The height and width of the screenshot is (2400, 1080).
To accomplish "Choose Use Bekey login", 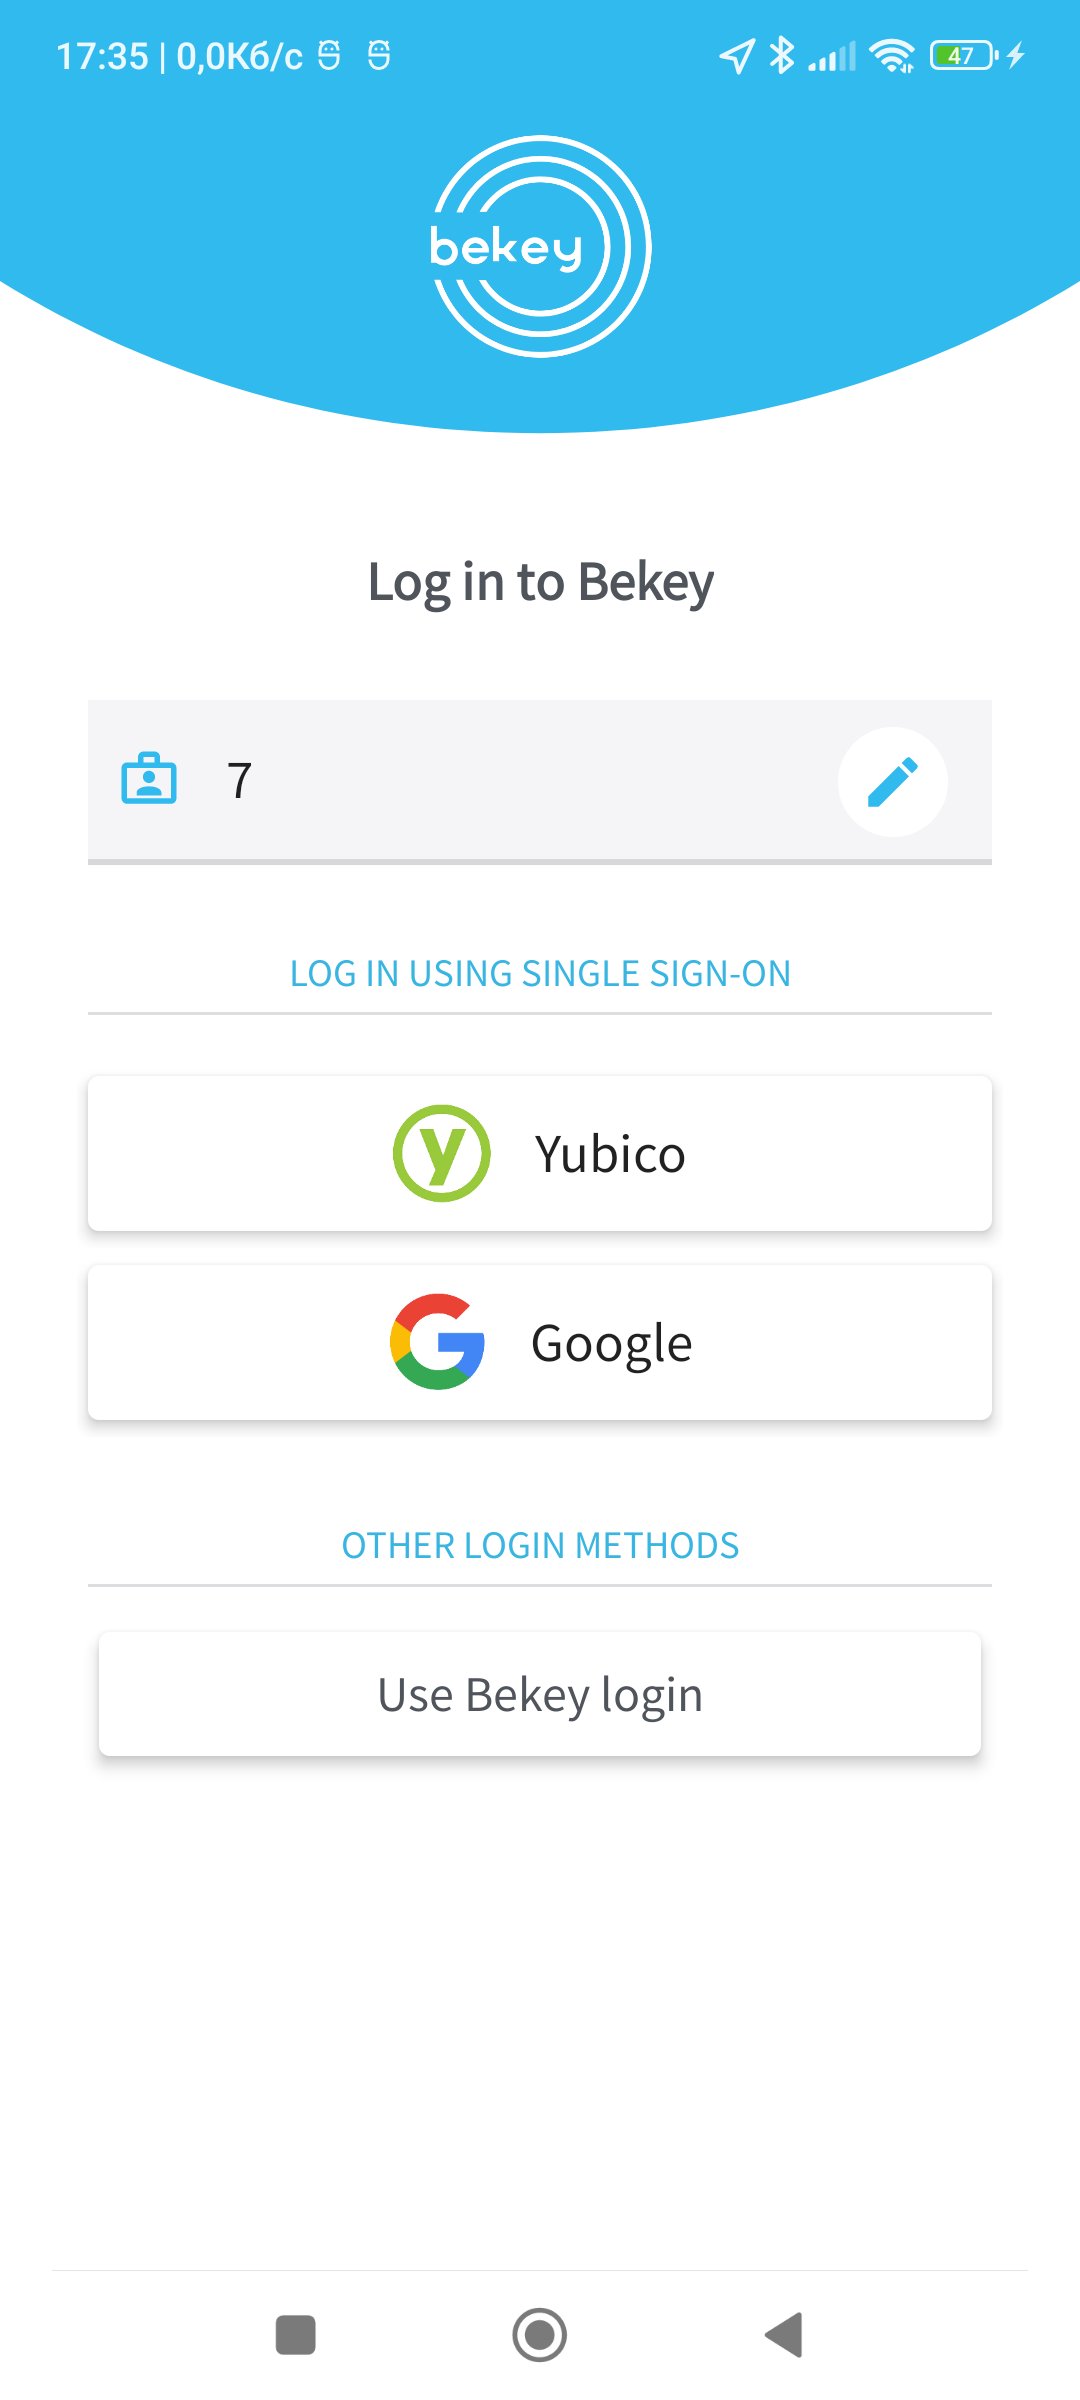I will point(540,1694).
